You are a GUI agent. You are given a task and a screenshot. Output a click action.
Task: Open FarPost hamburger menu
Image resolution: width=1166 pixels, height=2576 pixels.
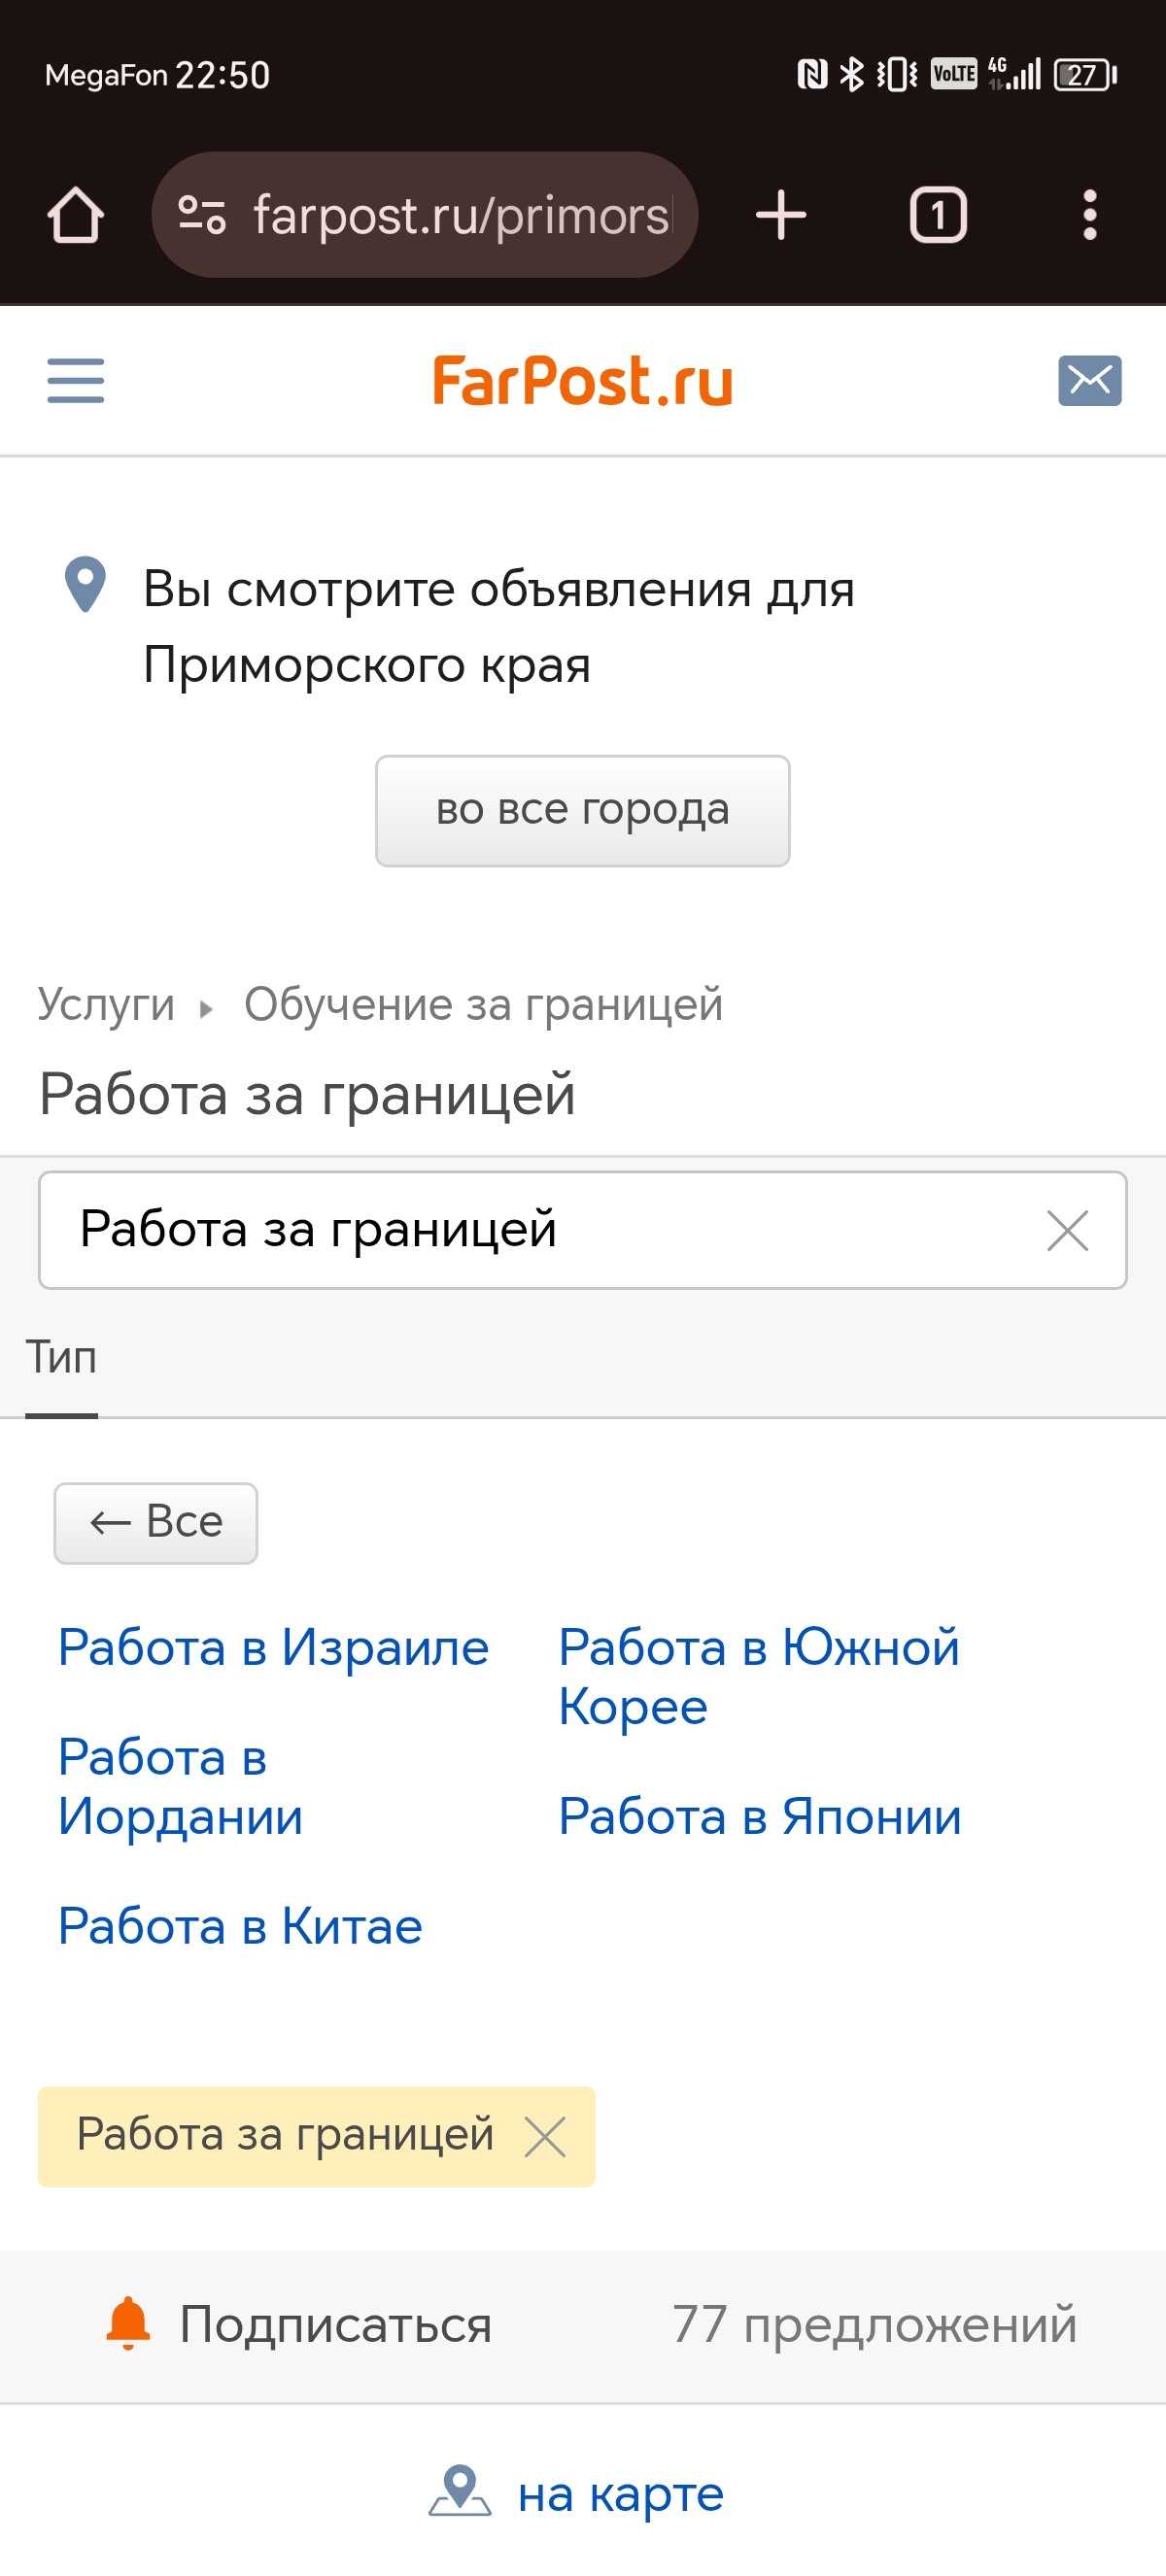[x=76, y=381]
